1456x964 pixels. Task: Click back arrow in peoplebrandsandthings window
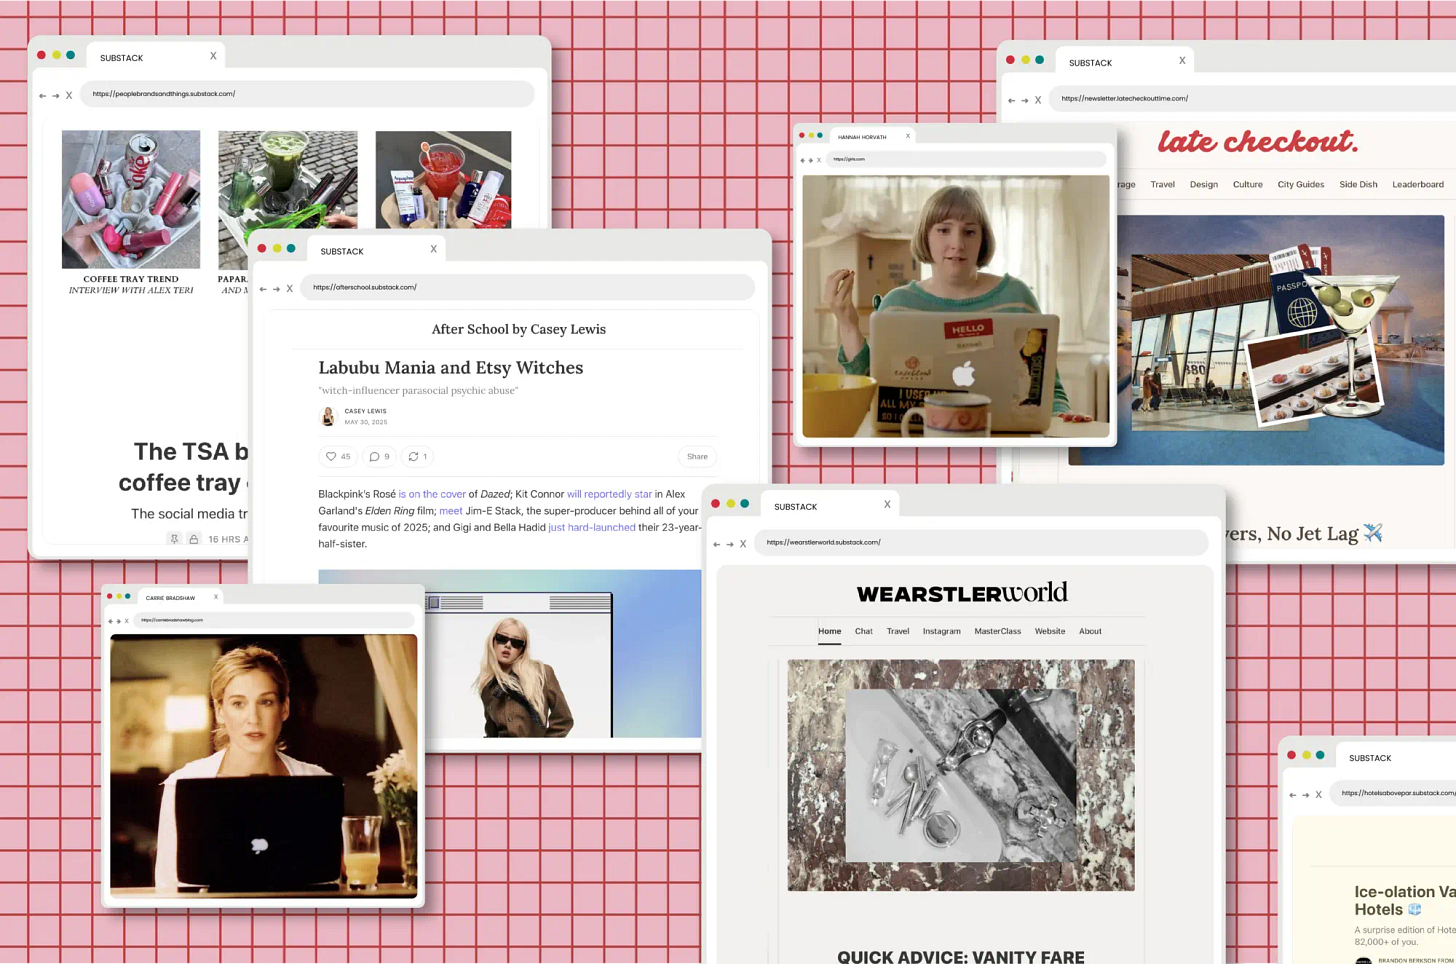pyautogui.click(x=42, y=96)
